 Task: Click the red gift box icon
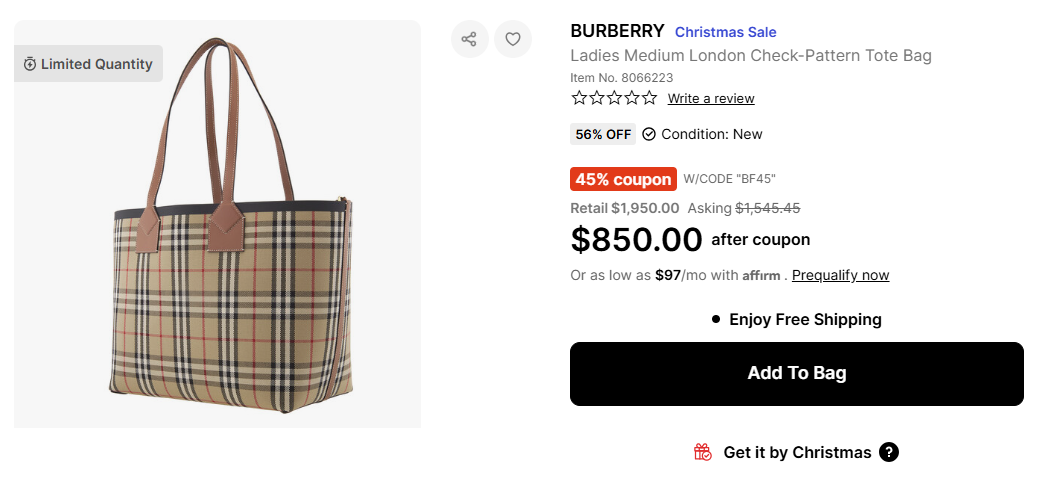(703, 452)
